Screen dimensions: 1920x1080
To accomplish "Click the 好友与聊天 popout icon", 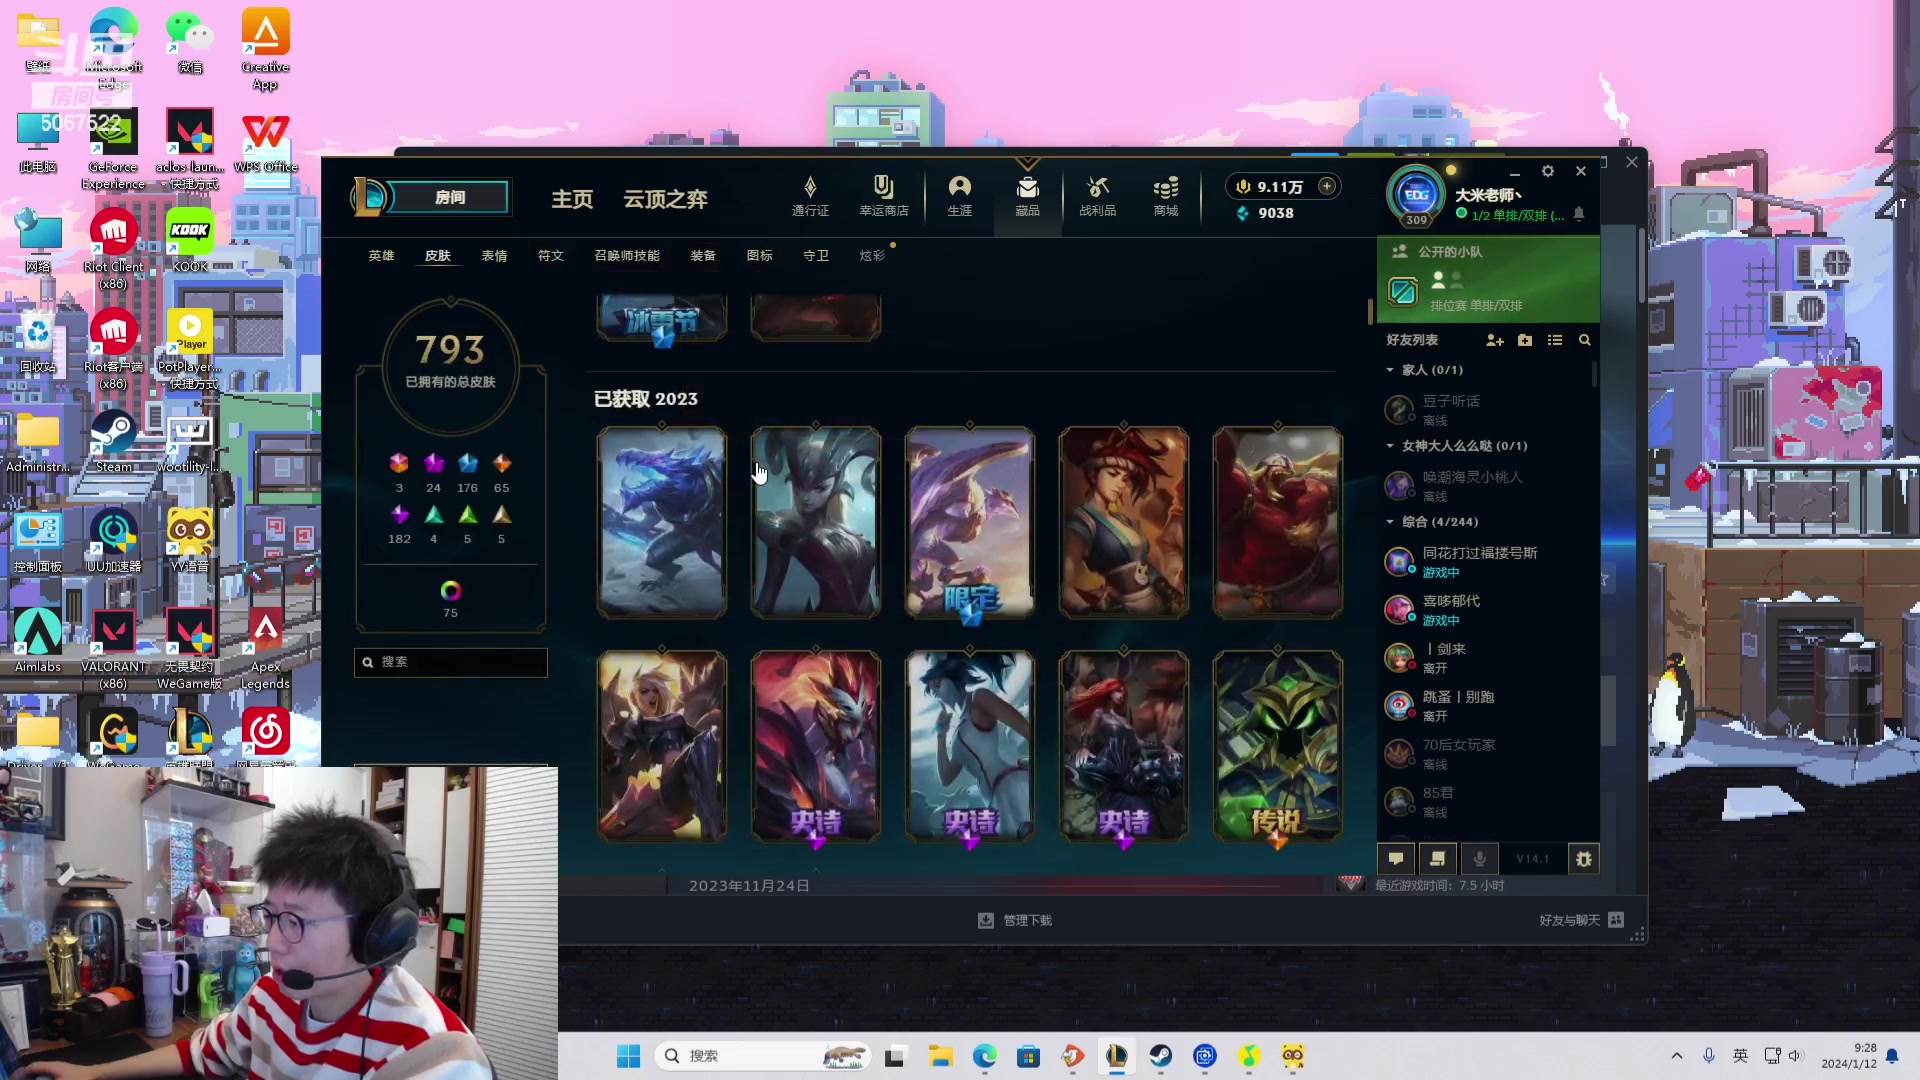I will (1617, 920).
